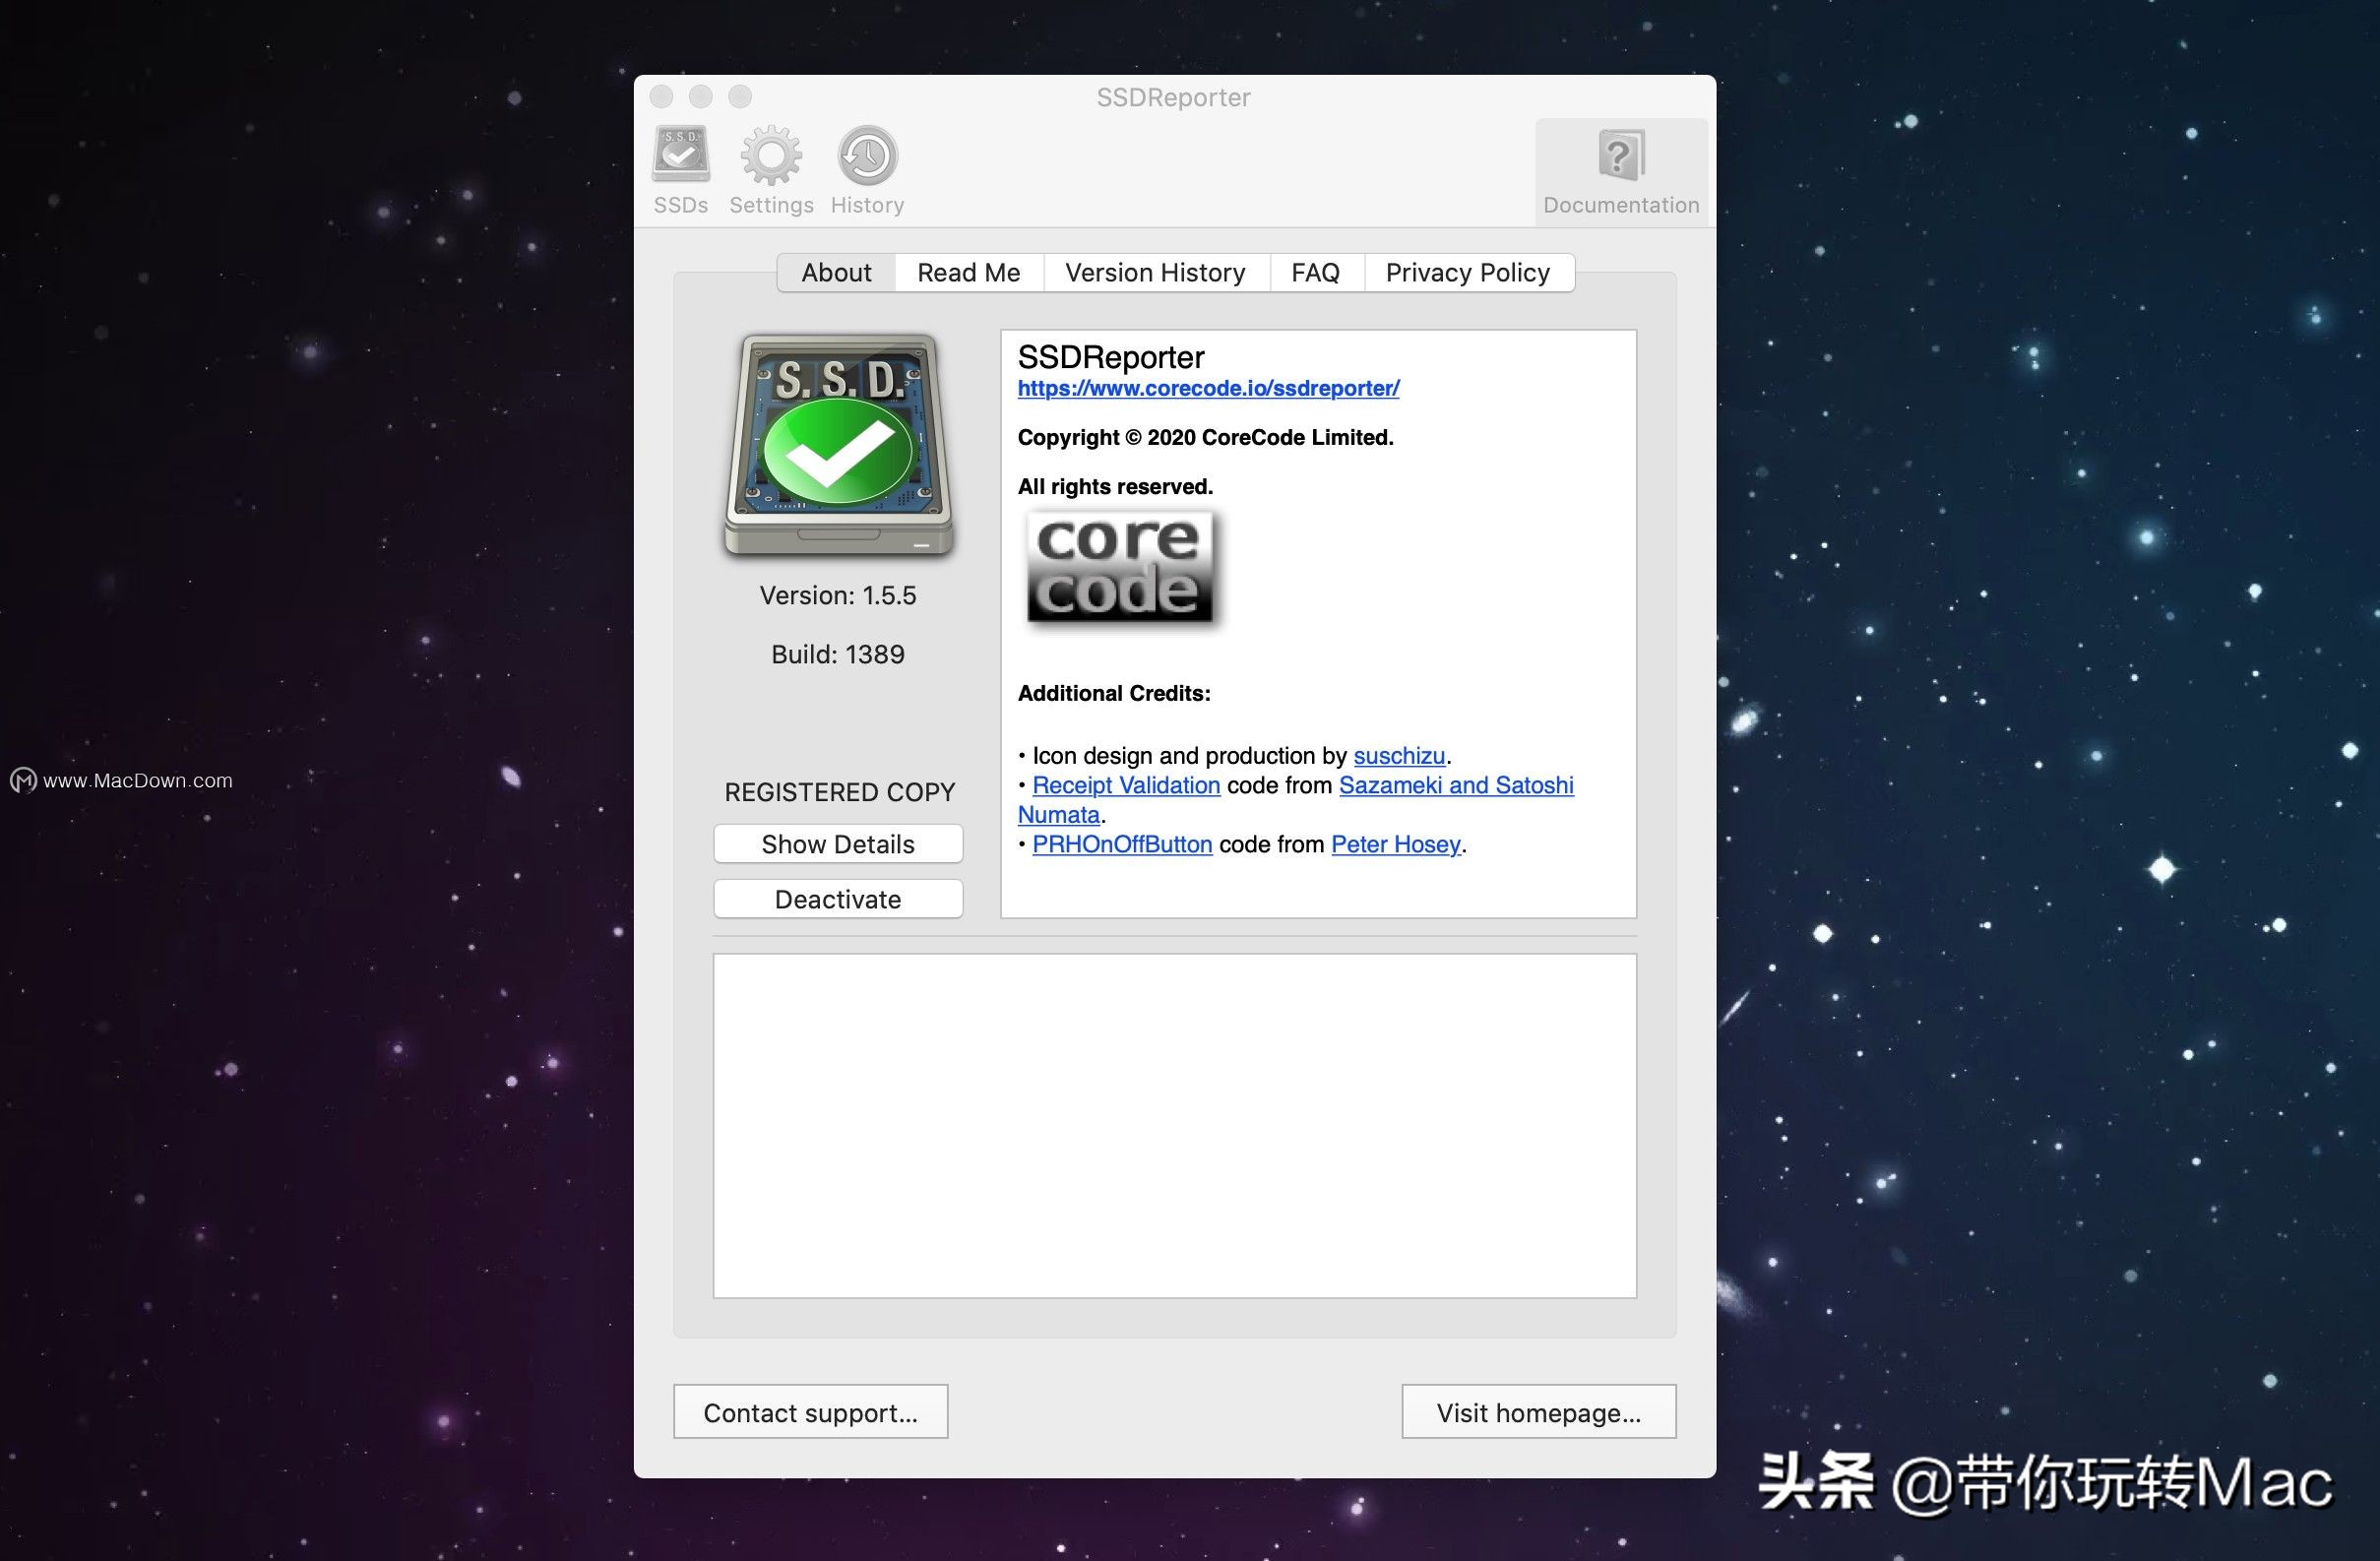The width and height of the screenshot is (2380, 1561).
Task: Minimize the SSDReporter window
Action: click(x=701, y=96)
